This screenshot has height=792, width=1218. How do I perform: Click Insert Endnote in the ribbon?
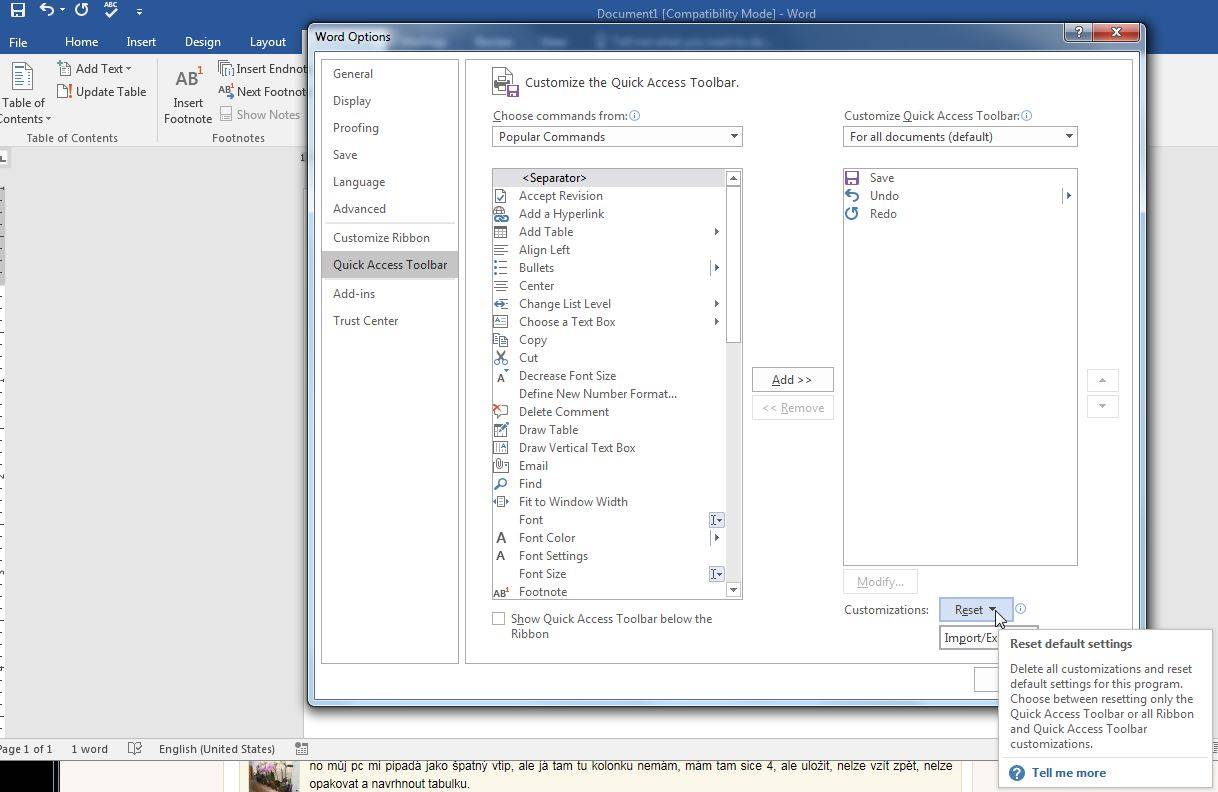(x=262, y=68)
